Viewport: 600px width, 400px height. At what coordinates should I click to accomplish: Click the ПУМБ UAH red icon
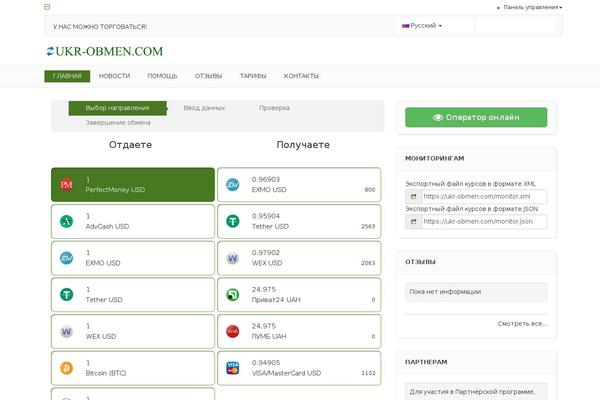233,331
